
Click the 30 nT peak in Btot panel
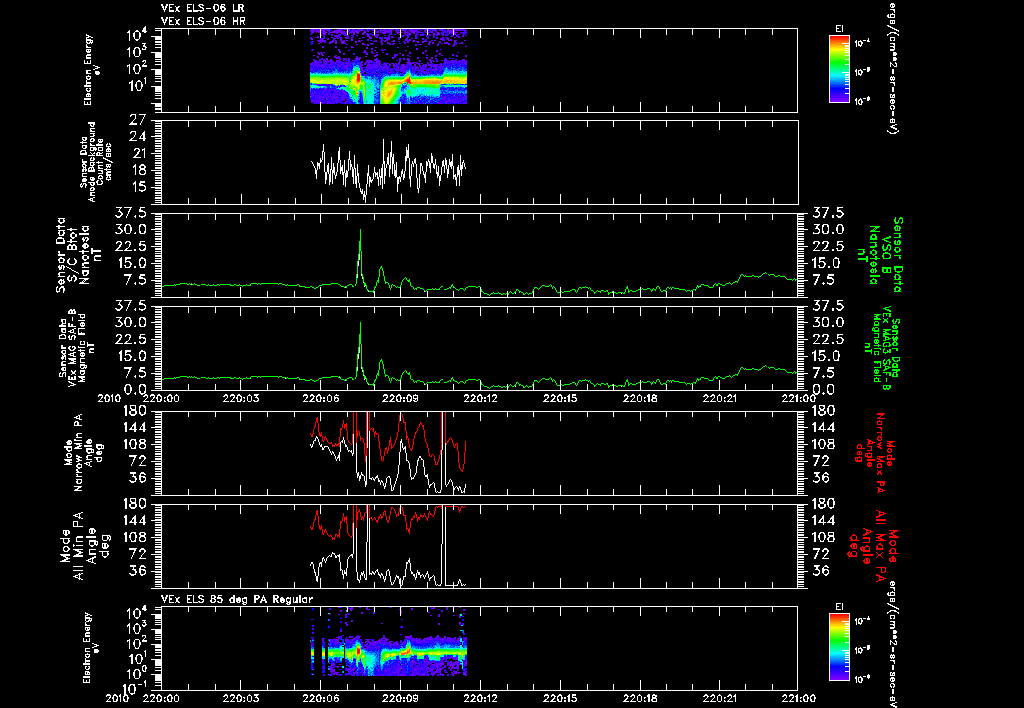[x=360, y=230]
